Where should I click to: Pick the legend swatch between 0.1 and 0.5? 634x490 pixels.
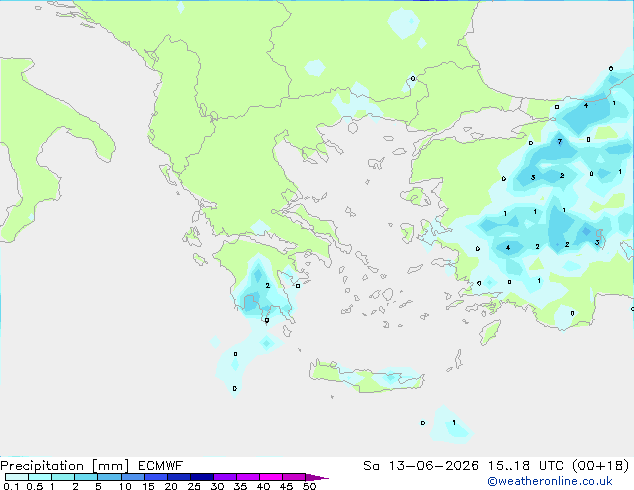click(x=17, y=477)
